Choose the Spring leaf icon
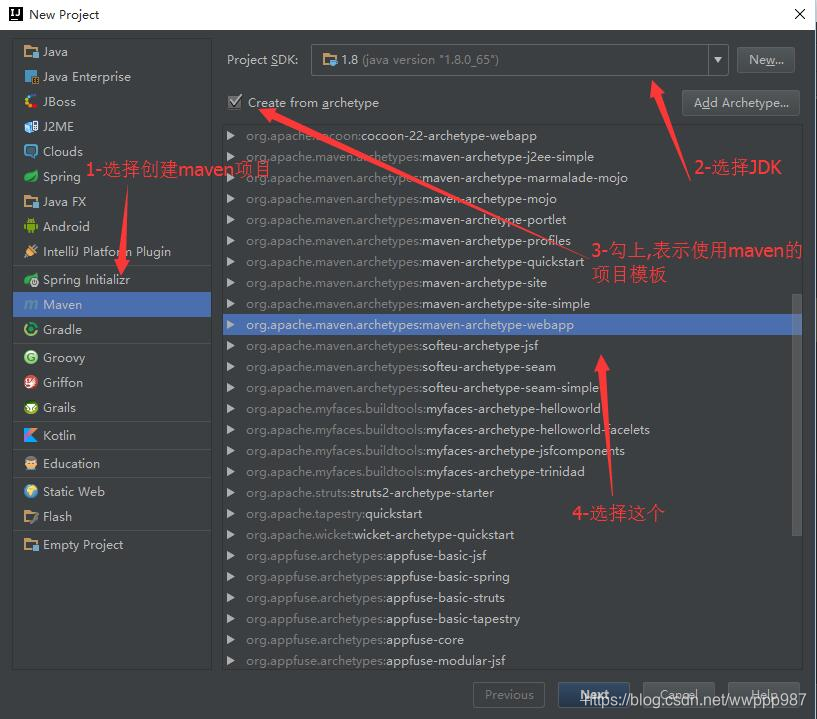This screenshot has height=719, width=817. (x=31, y=177)
